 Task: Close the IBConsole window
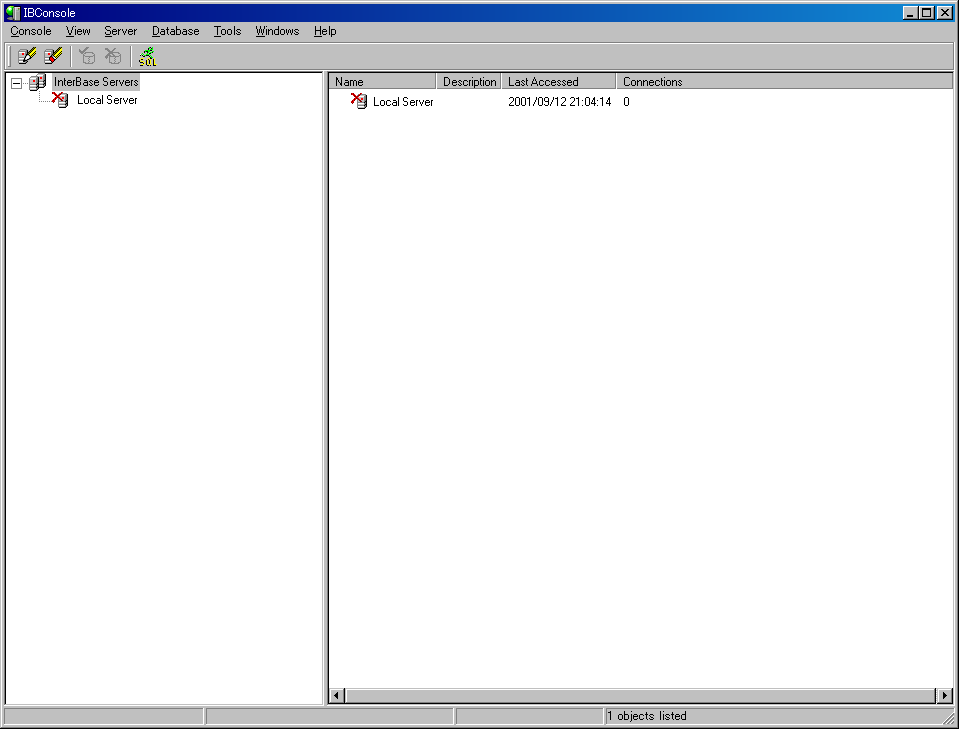pyautogui.click(x=945, y=13)
